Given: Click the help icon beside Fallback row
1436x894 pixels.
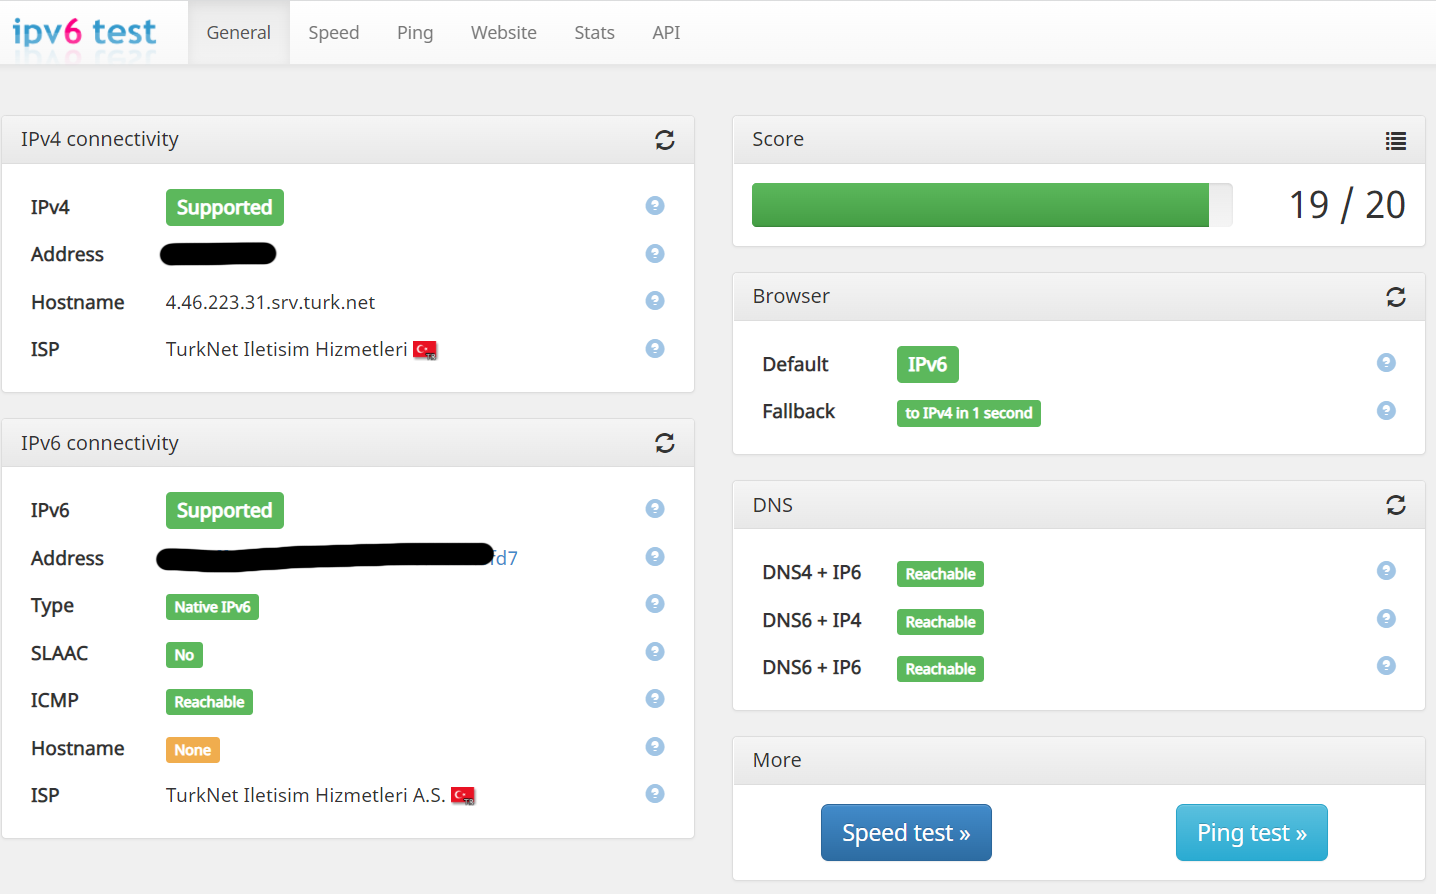Looking at the screenshot, I should pos(1386,410).
